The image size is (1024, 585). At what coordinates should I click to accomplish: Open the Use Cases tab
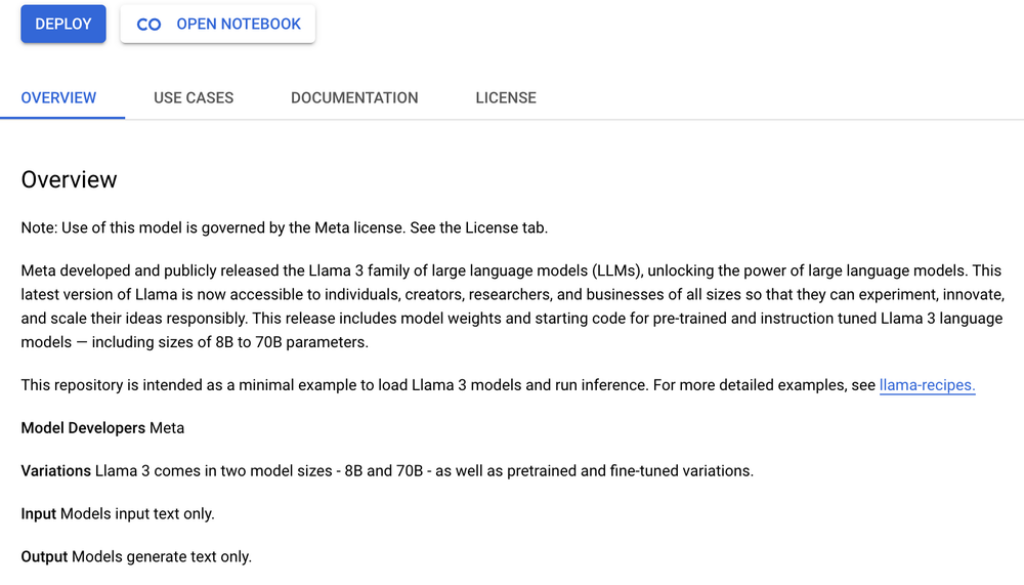click(x=193, y=98)
